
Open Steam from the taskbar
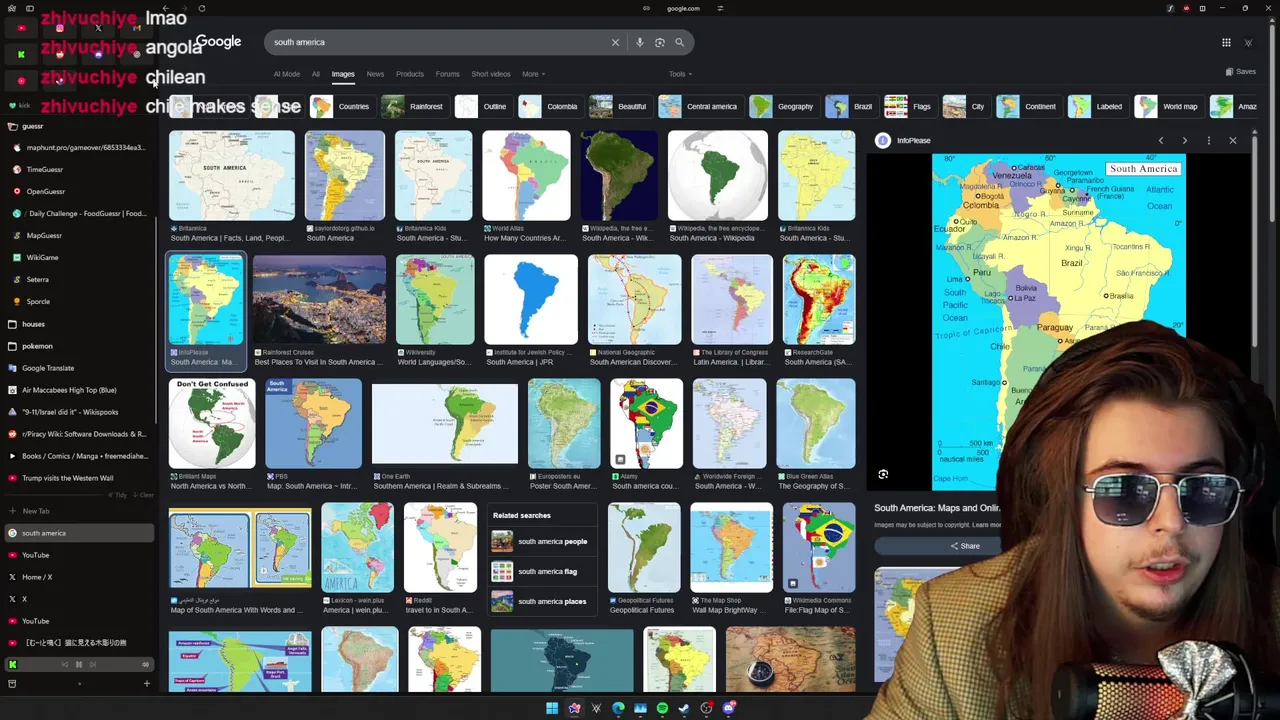[684, 708]
